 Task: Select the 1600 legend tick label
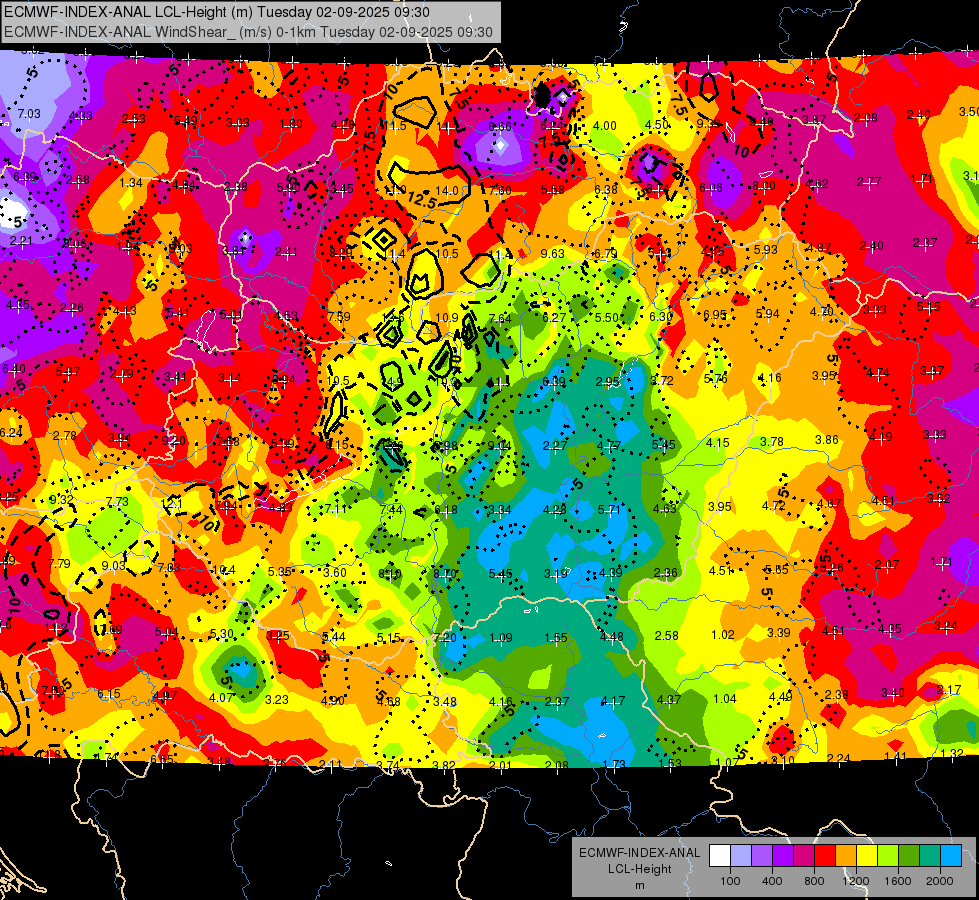tap(897, 881)
